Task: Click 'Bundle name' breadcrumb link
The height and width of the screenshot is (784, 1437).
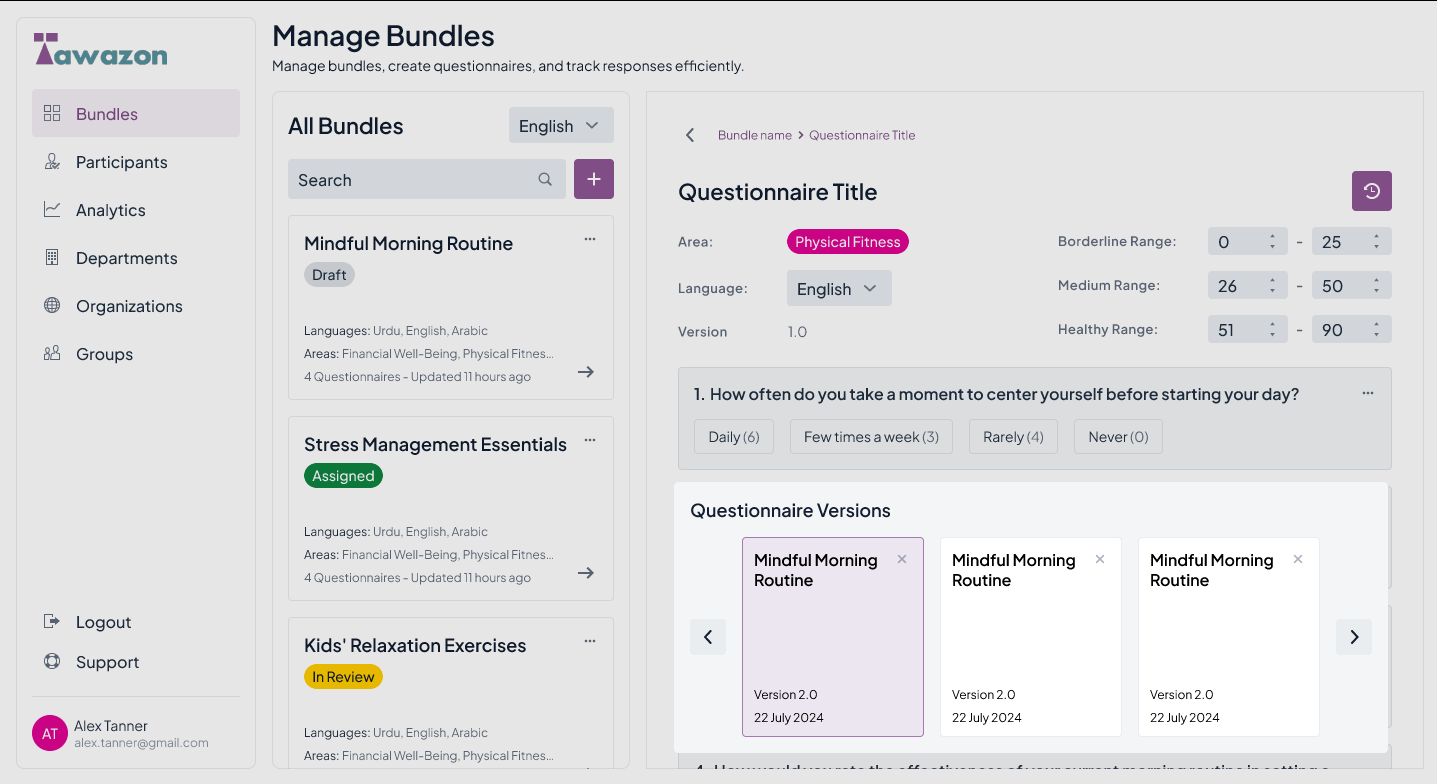Action: click(754, 135)
